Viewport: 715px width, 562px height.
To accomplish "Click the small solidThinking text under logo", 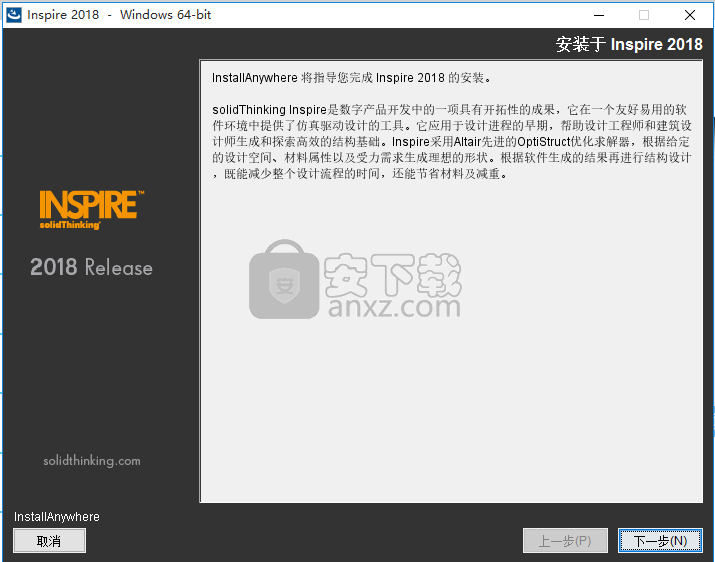I will pos(70,225).
